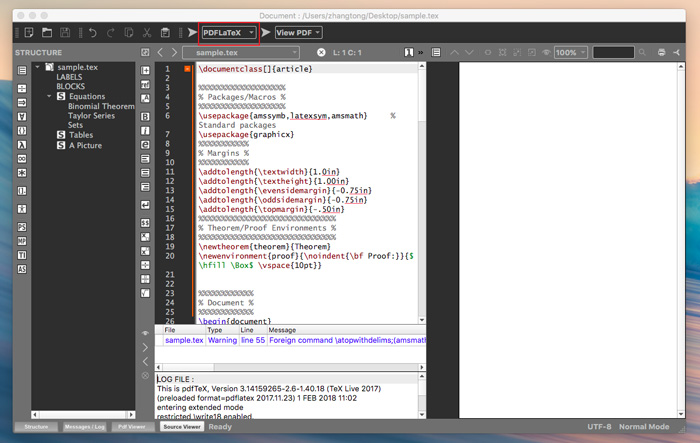Screen dimensions: 700x443
Task: Toggle PDF viewer eye visibility icon
Action: (x=546, y=53)
